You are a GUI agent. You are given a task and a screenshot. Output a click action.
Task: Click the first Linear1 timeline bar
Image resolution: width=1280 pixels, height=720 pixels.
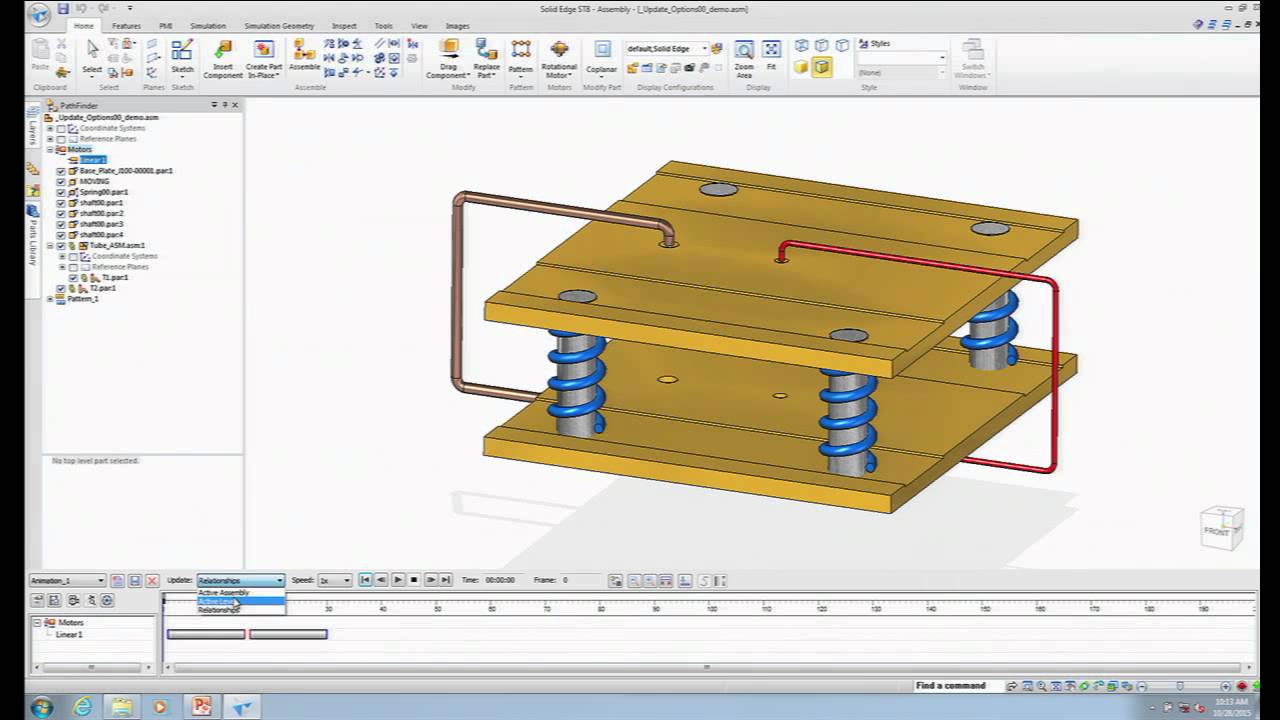pos(206,634)
